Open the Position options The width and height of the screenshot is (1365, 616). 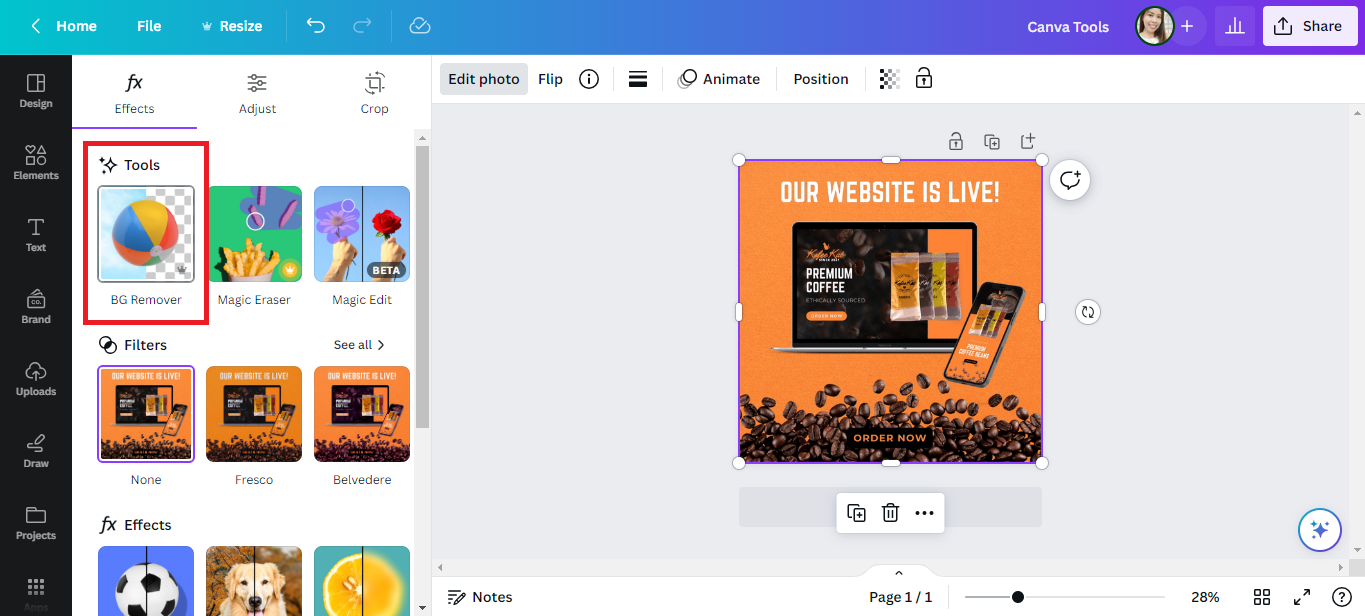click(x=820, y=78)
